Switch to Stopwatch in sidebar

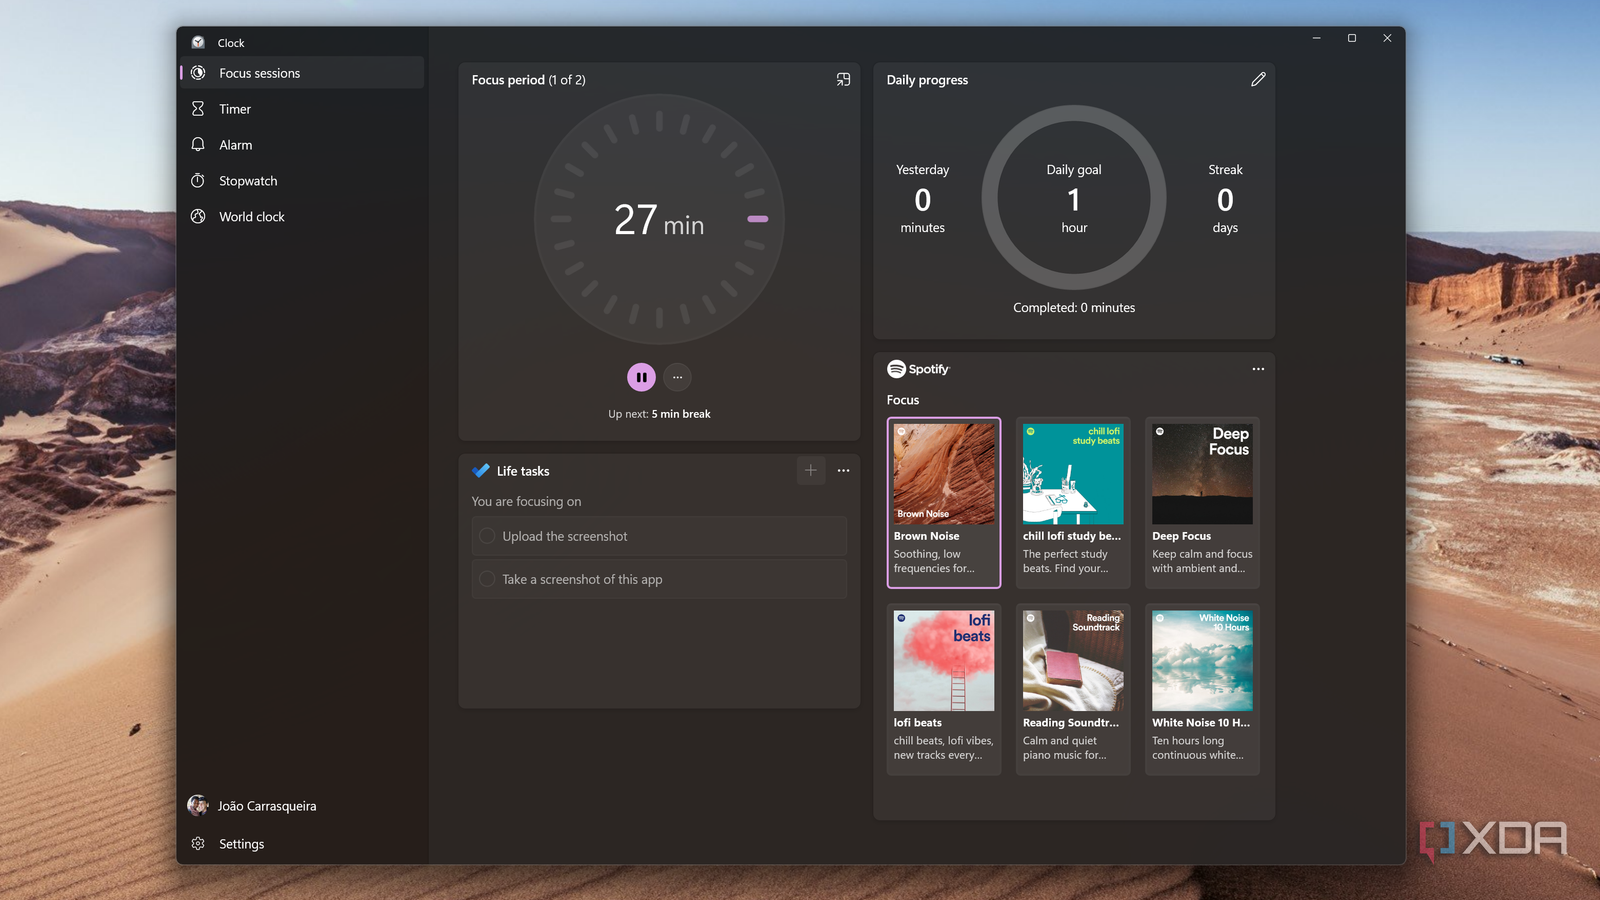248,181
